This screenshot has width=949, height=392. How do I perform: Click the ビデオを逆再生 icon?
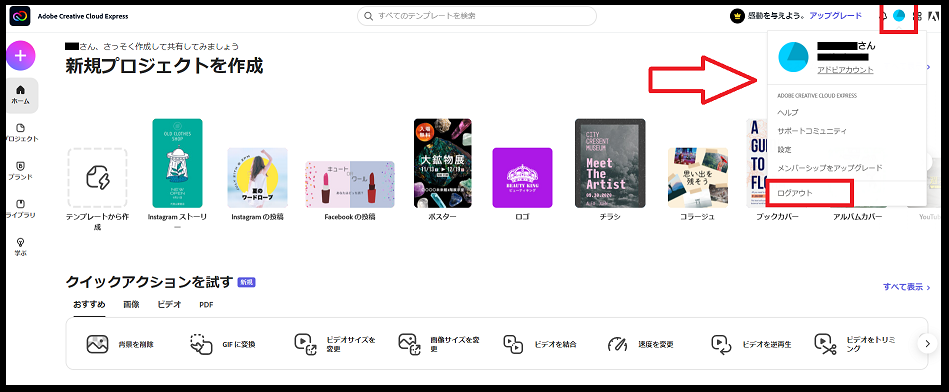tap(721, 344)
